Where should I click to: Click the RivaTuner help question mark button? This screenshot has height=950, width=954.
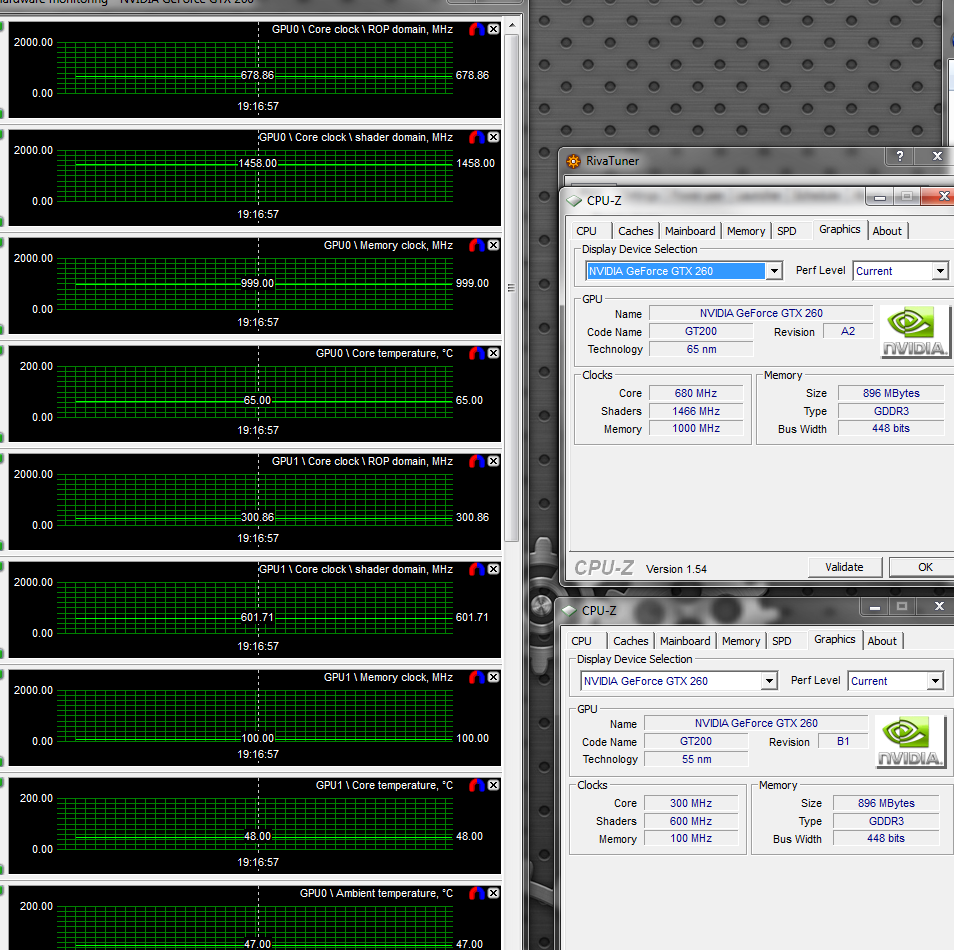click(899, 156)
